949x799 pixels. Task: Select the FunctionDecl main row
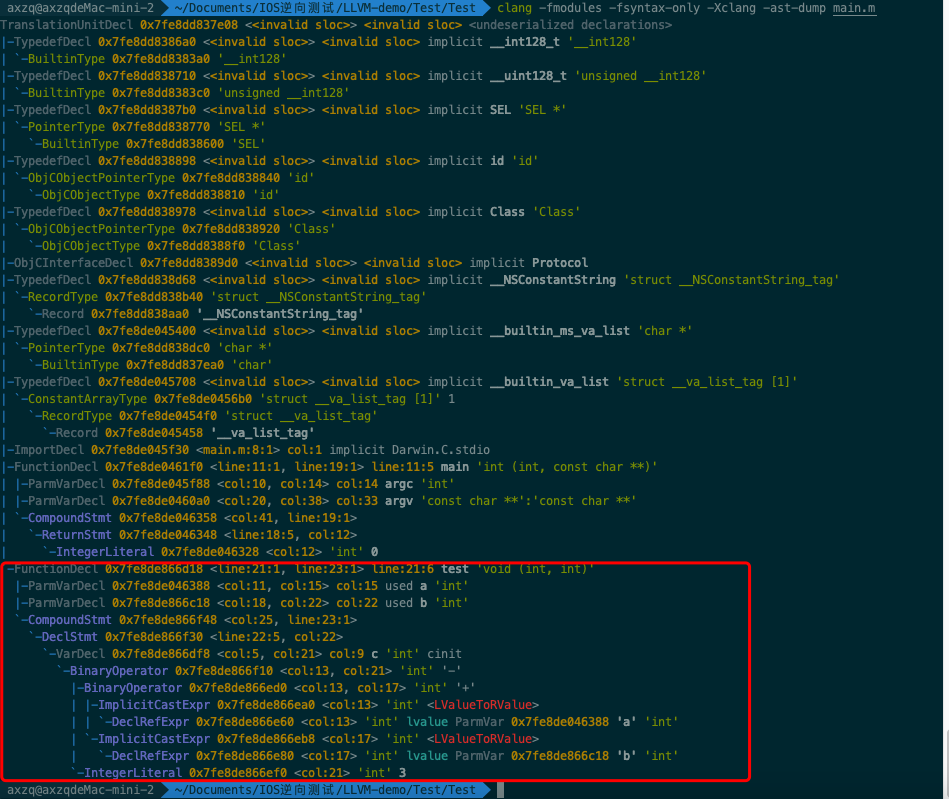[329, 467]
